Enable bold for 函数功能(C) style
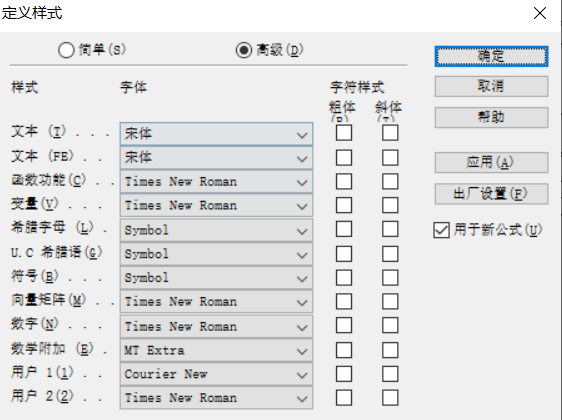562x420 pixels. click(344, 181)
